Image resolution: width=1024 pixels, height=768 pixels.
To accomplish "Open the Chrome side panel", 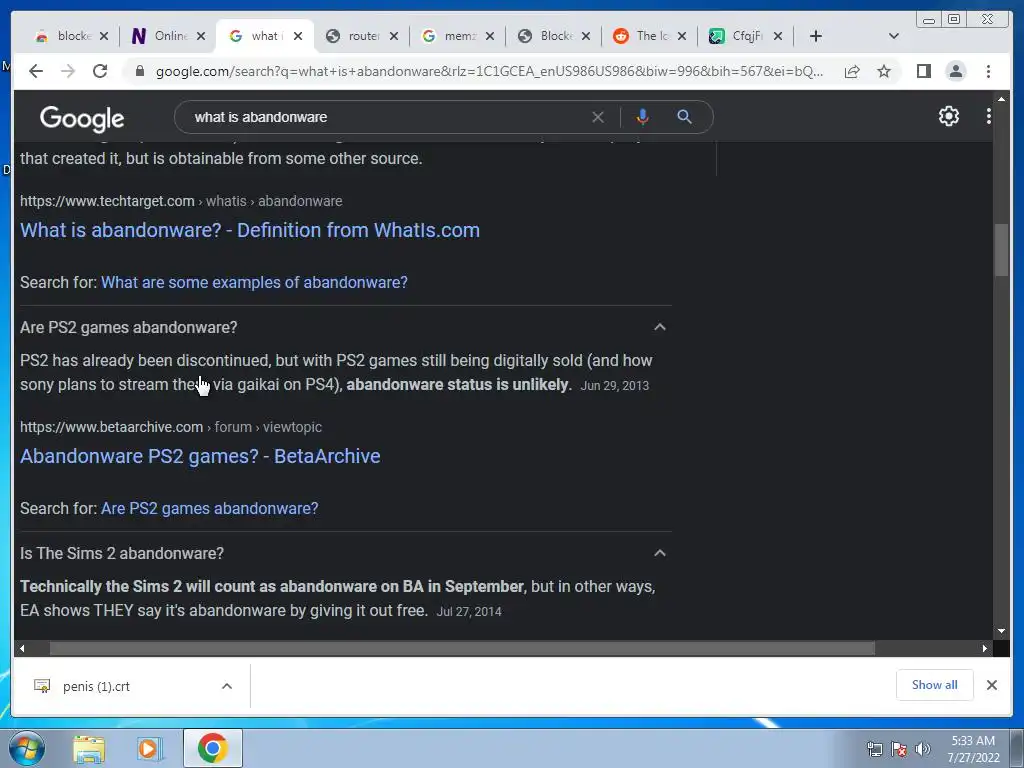I will click(923, 71).
